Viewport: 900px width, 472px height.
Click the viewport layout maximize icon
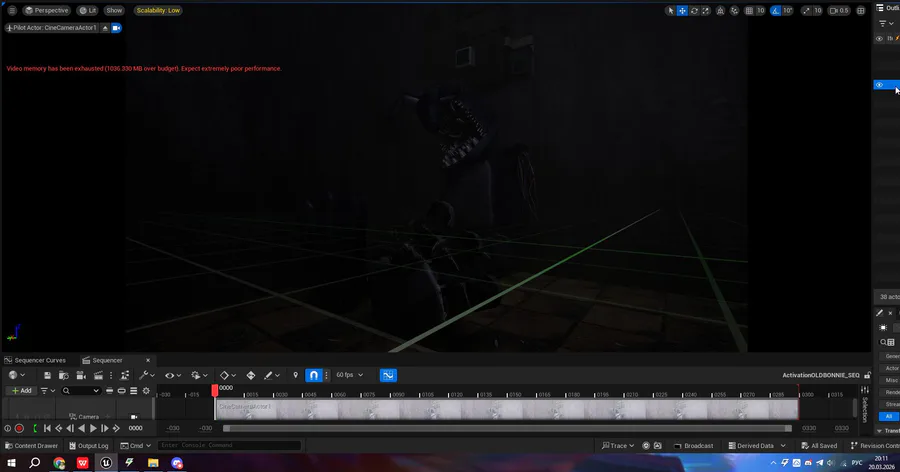point(861,10)
